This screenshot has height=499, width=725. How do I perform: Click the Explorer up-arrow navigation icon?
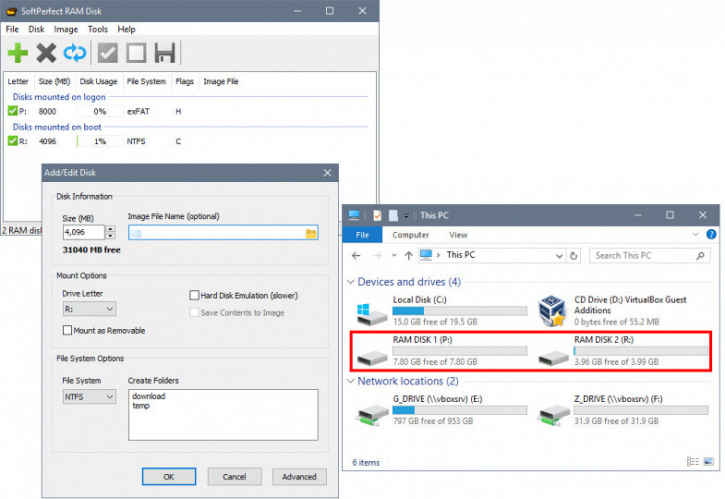click(x=408, y=255)
